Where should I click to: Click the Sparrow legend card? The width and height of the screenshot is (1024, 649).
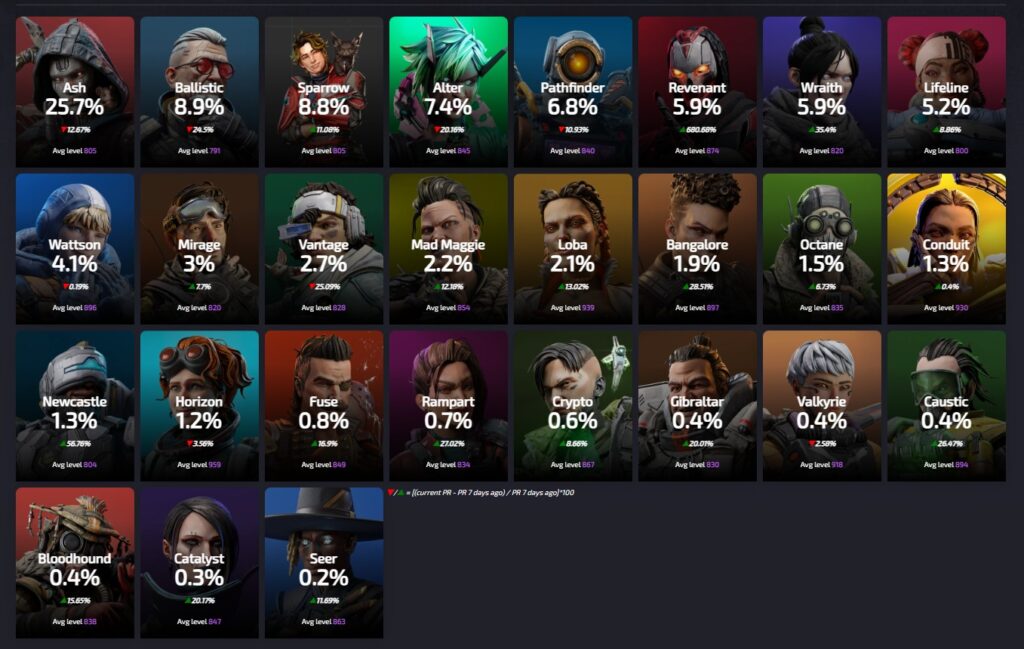pyautogui.click(x=324, y=92)
